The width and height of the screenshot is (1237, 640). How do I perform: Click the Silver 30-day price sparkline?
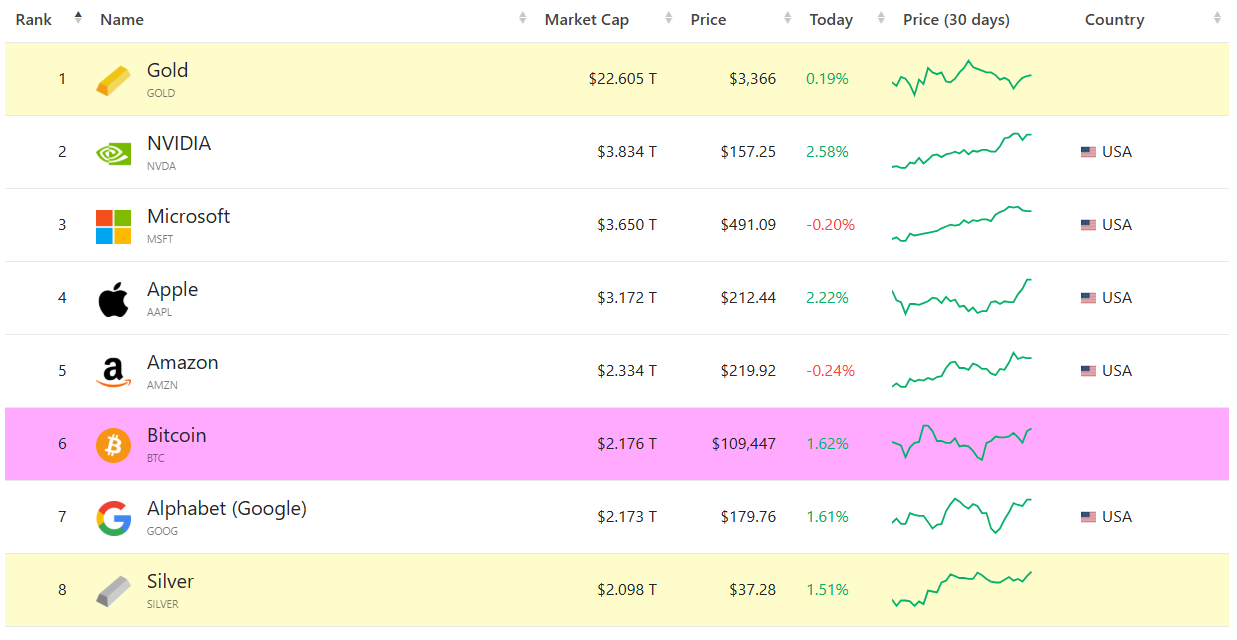tap(961, 589)
